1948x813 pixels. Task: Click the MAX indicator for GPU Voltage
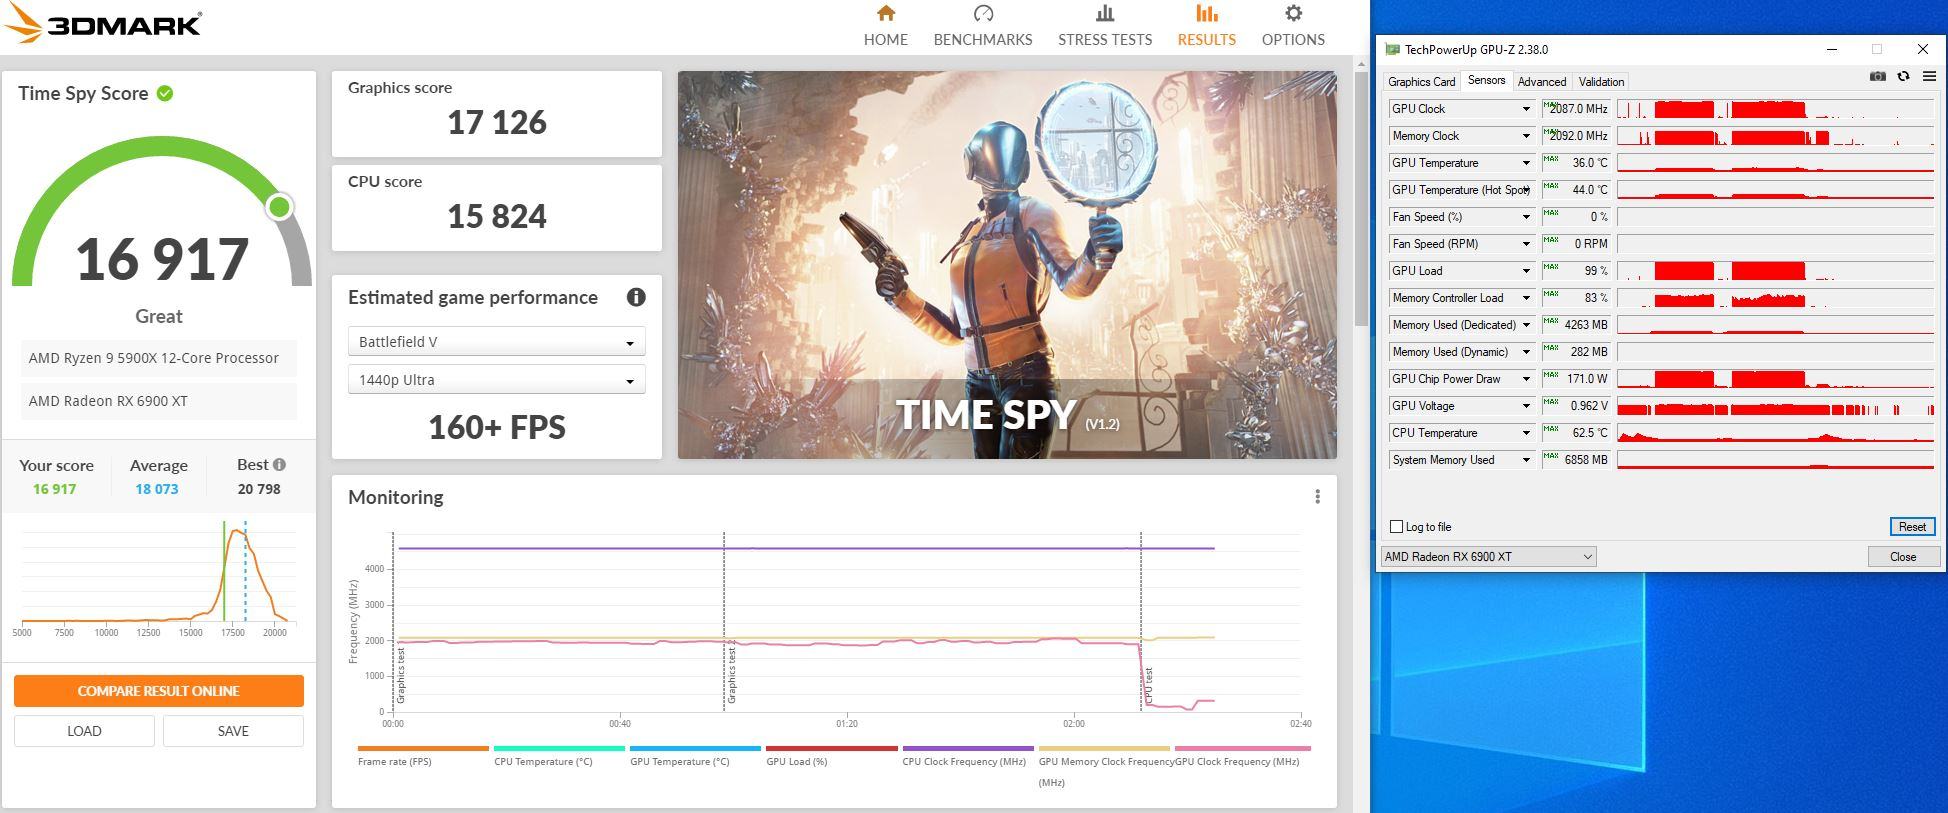tap(1551, 401)
